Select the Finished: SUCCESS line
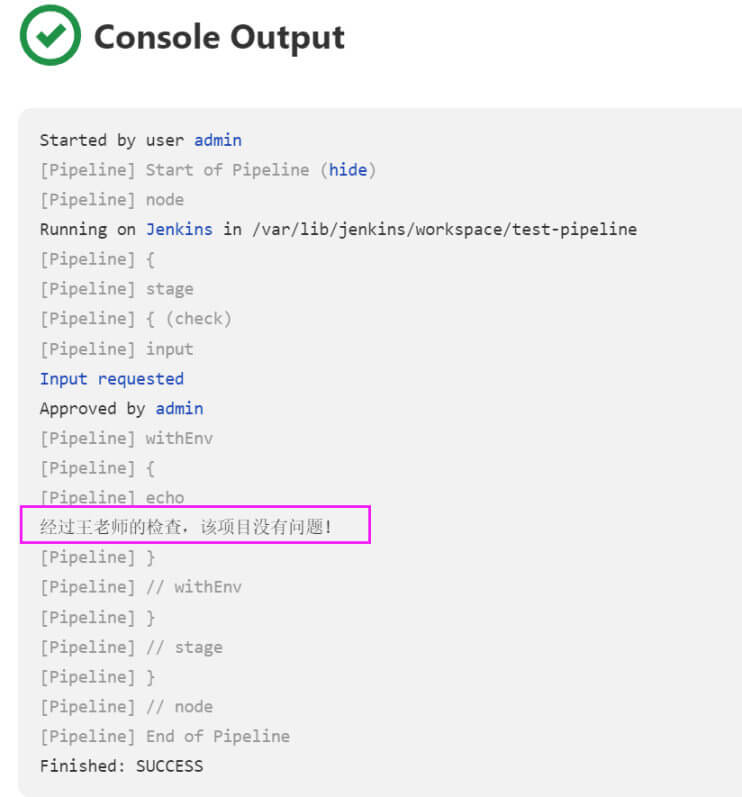Screen dimensions: 742x797 click(x=121, y=766)
